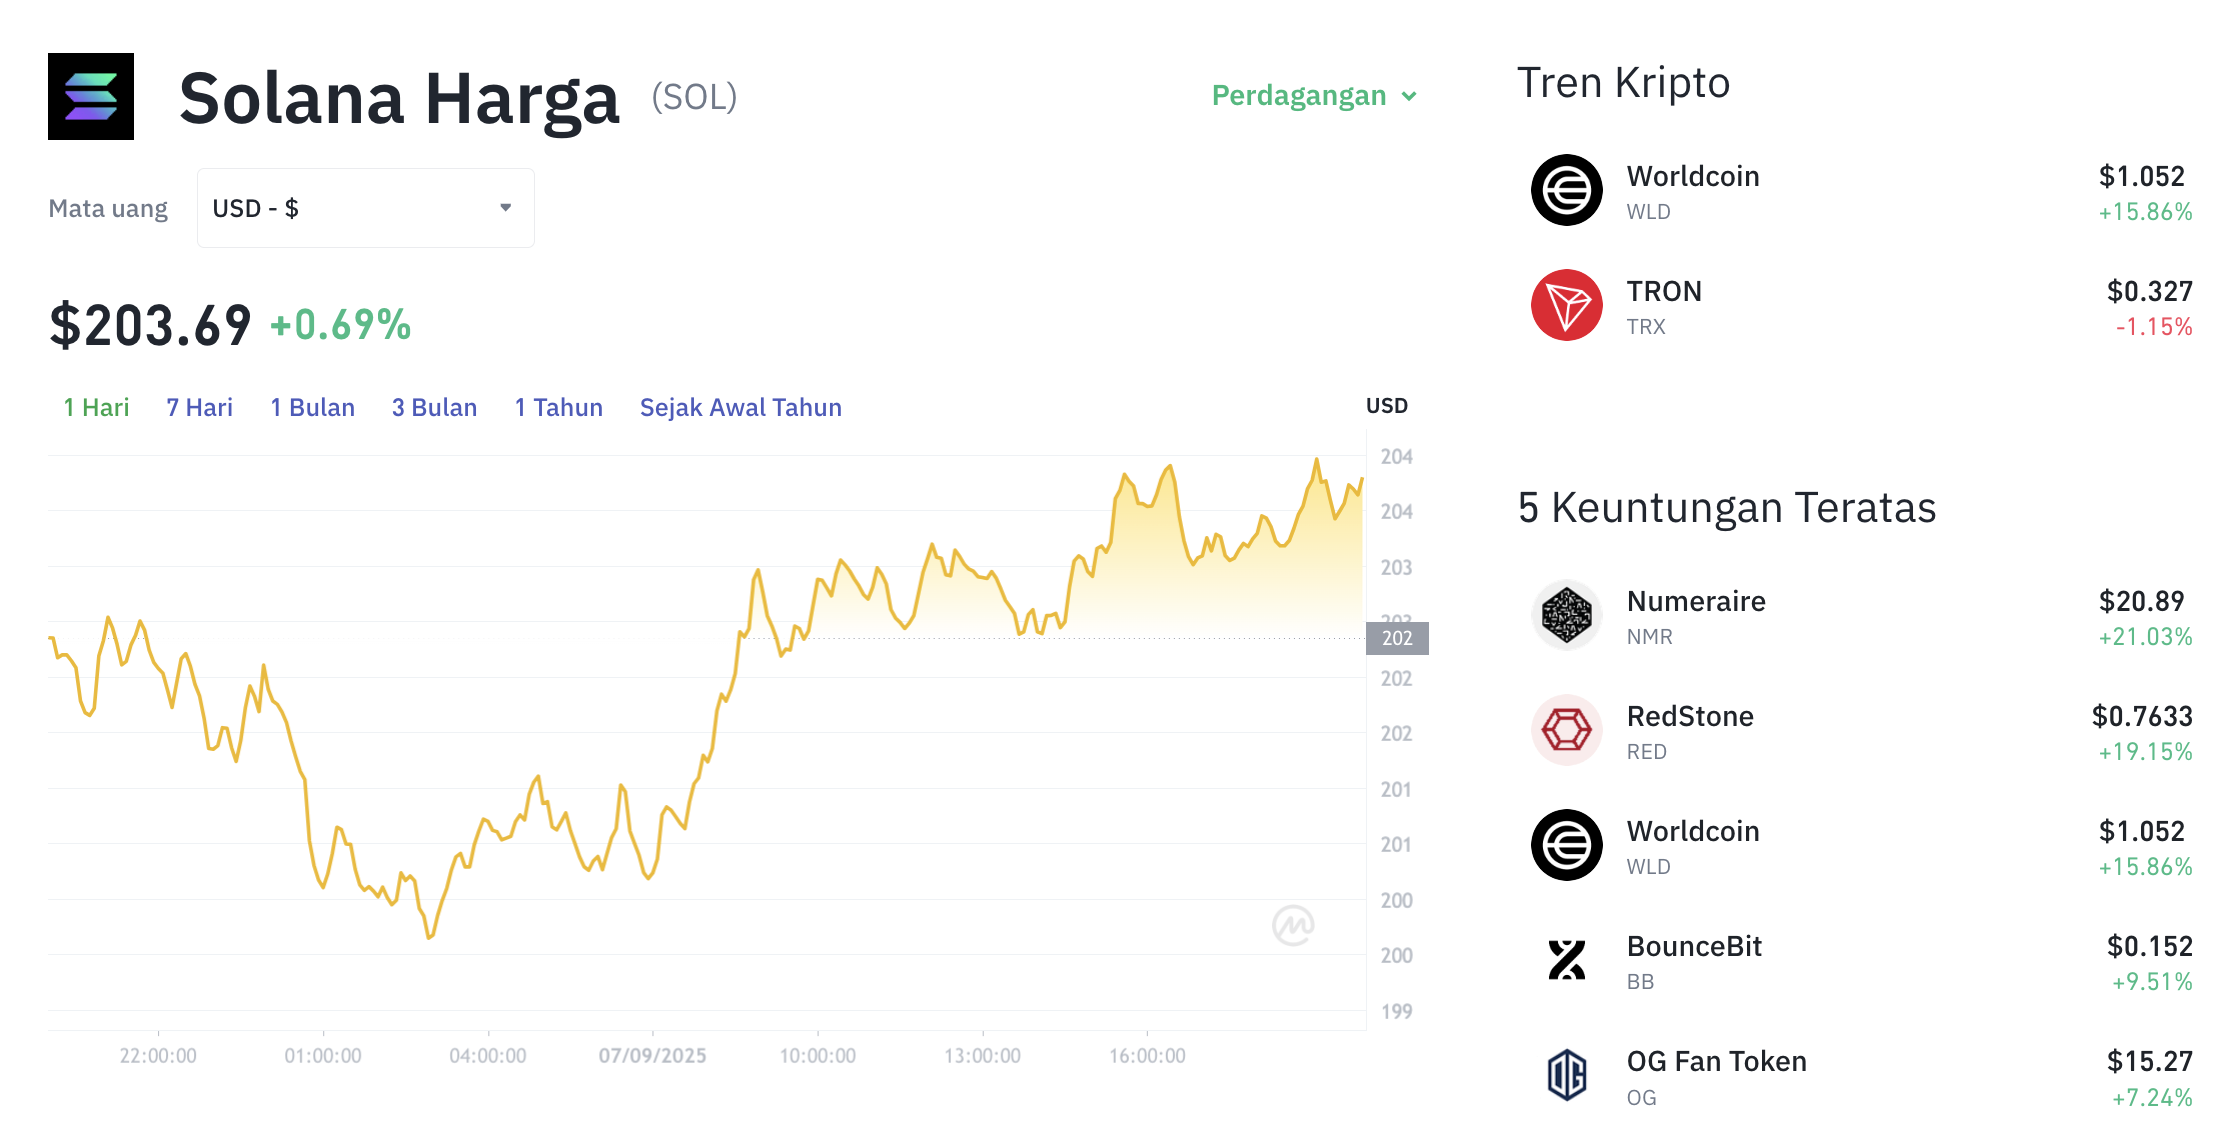Expand the Perdagangan dropdown menu
The width and height of the screenshot is (2220, 1134).
pos(1299,96)
